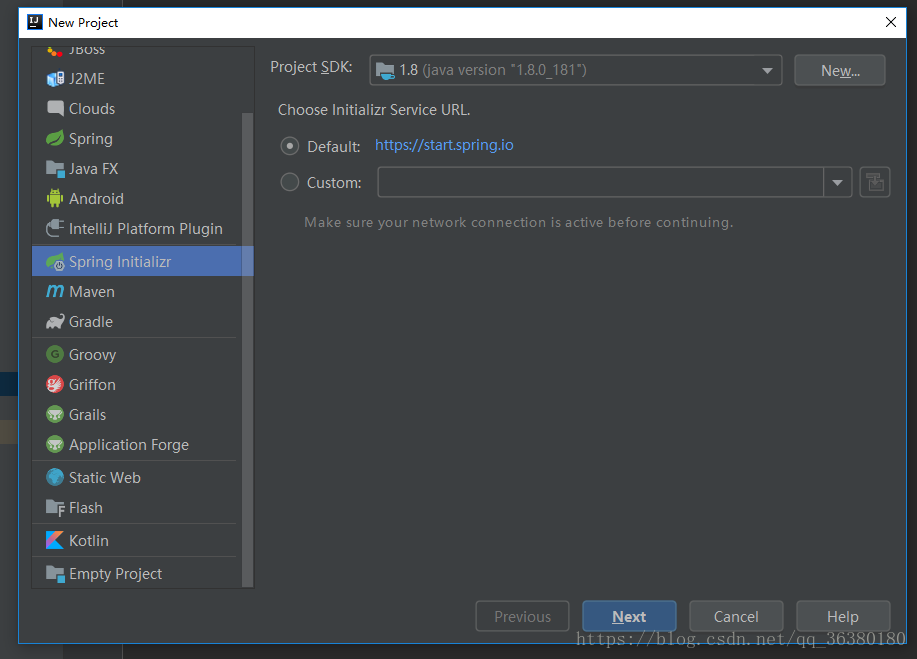Click the IntelliJ logo in title bar
The height and width of the screenshot is (659, 917).
click(x=35, y=22)
